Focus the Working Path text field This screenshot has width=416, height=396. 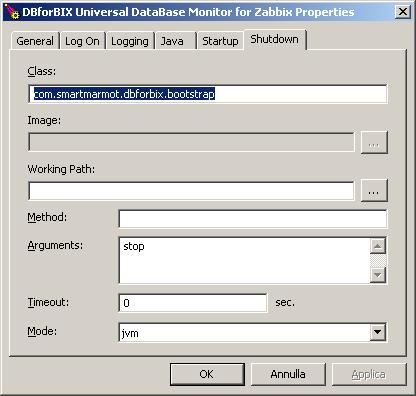[191, 191]
